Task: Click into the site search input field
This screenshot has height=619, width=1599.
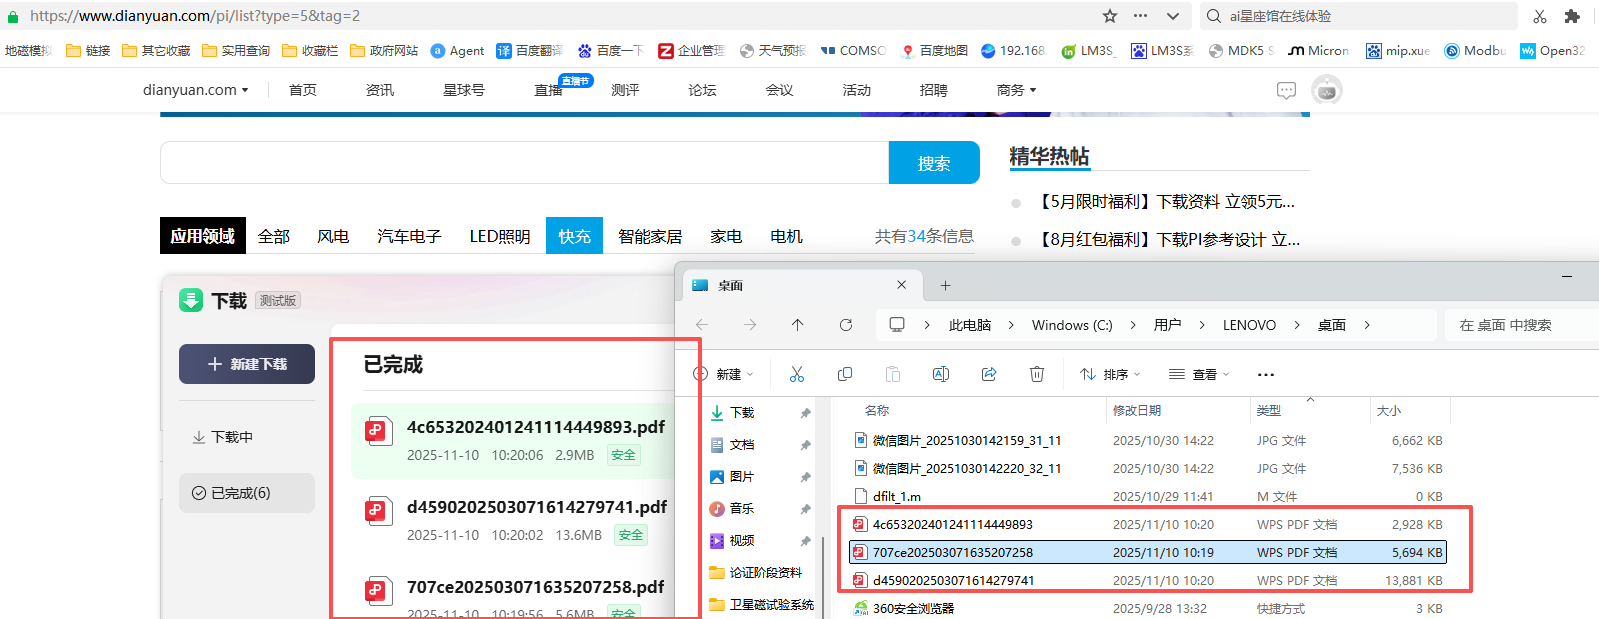Action: 524,162
